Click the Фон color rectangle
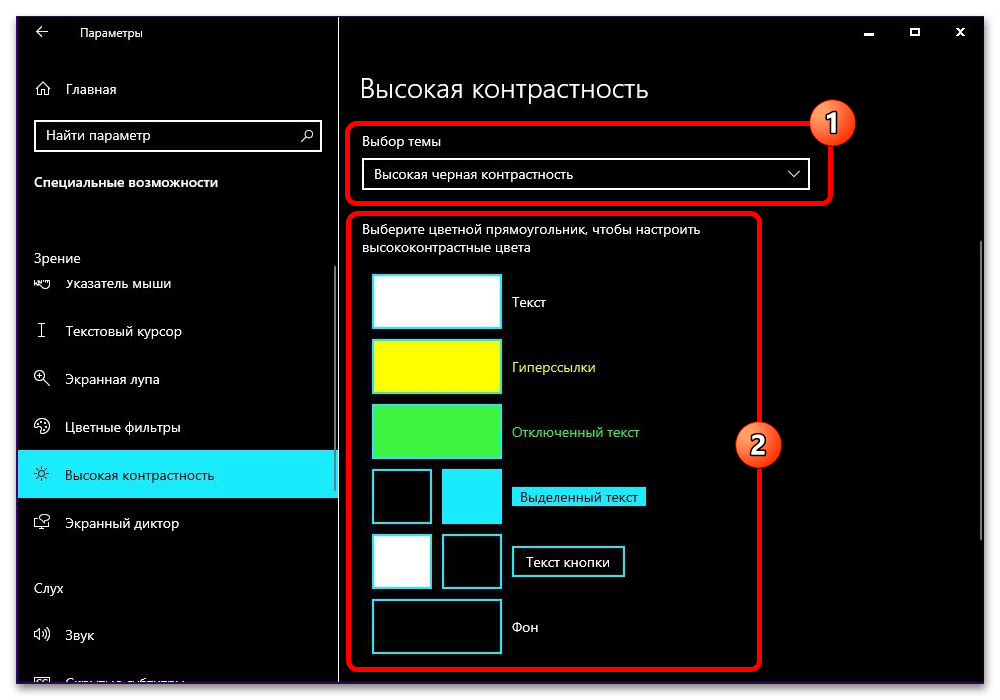Viewport: 1000px width, 700px height. point(436,627)
